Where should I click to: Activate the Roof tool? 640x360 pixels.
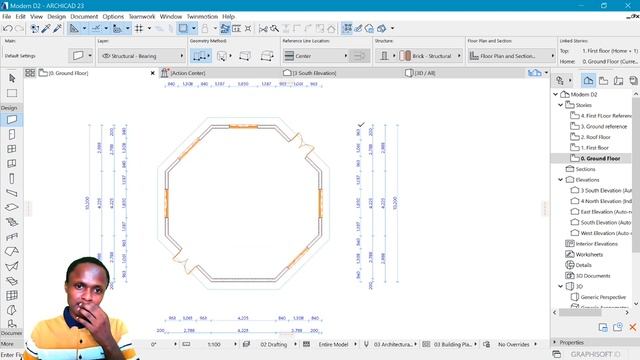tap(12, 251)
